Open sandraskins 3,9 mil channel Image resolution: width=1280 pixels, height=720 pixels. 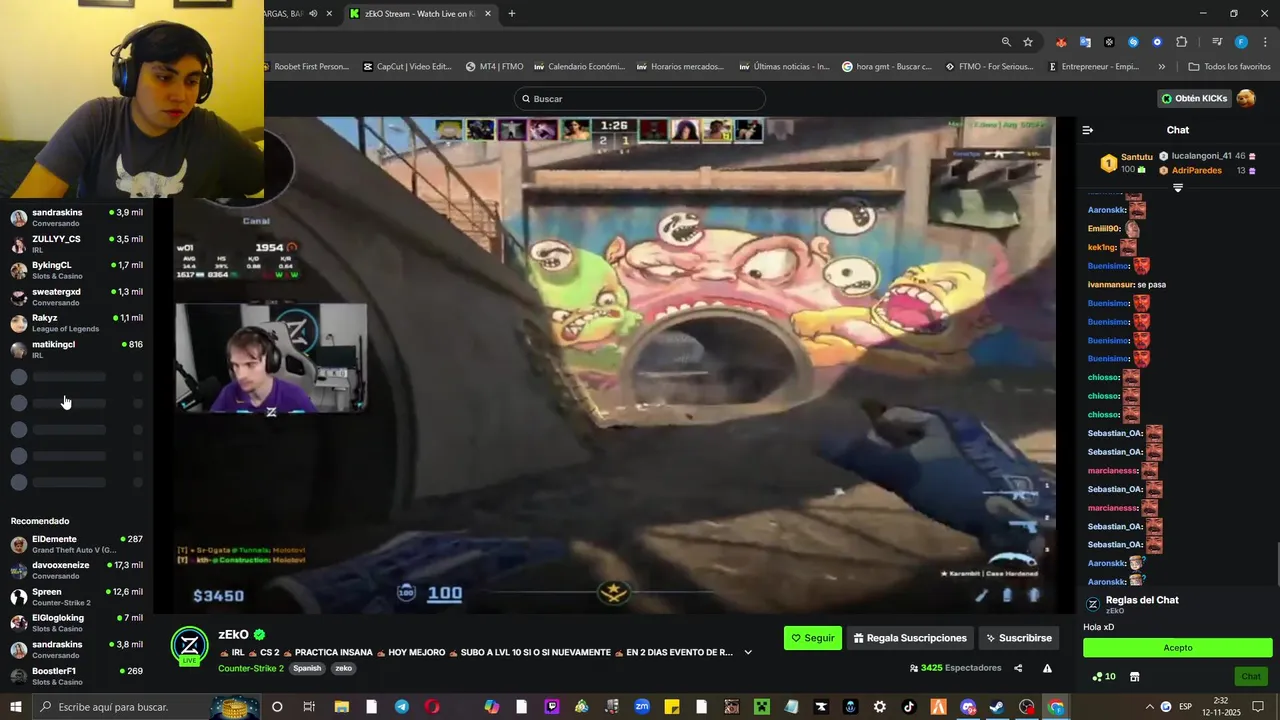[76, 217]
